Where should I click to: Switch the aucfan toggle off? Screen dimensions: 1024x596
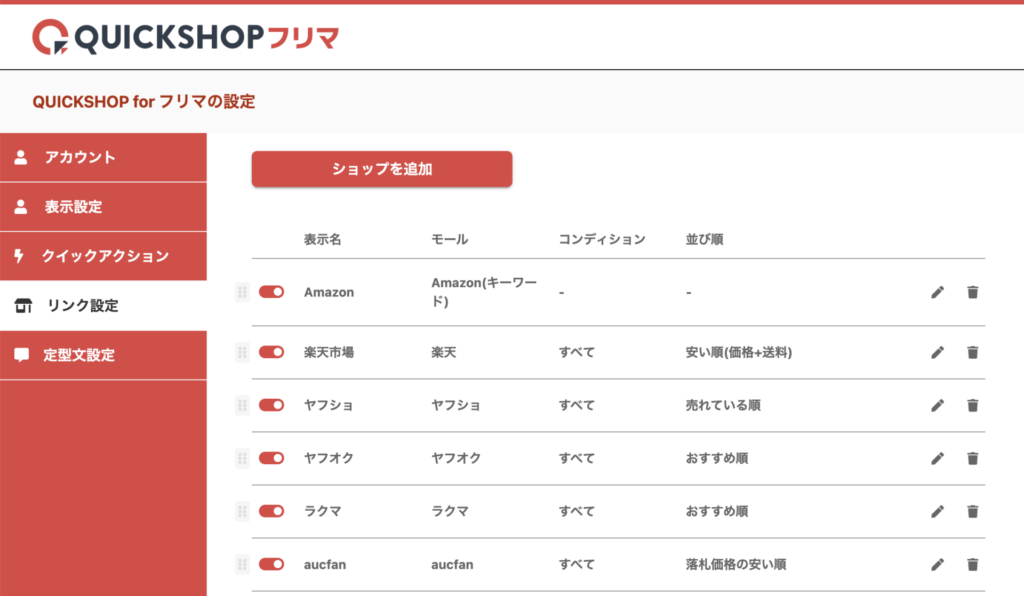pos(271,564)
